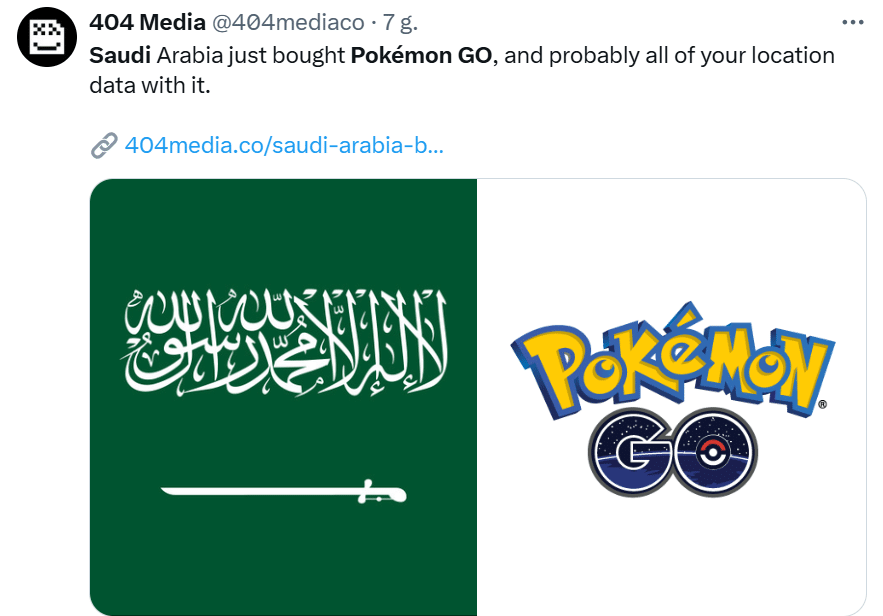The height and width of the screenshot is (616, 883).
Task: Click the 404 Media display name
Action: pos(148,23)
